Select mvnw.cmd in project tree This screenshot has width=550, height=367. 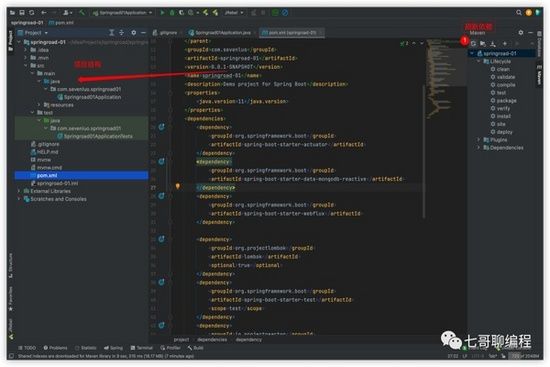pyautogui.click(x=46, y=167)
